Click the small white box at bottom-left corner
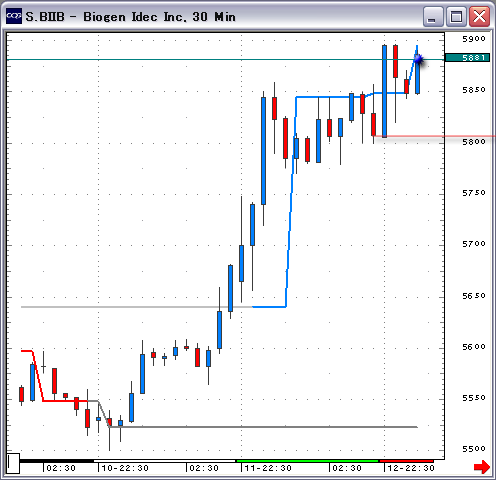 [13, 463]
